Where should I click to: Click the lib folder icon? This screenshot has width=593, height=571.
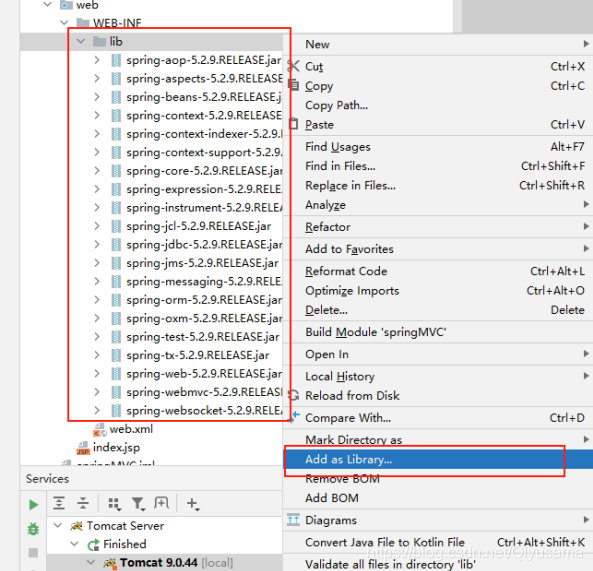pos(99,42)
